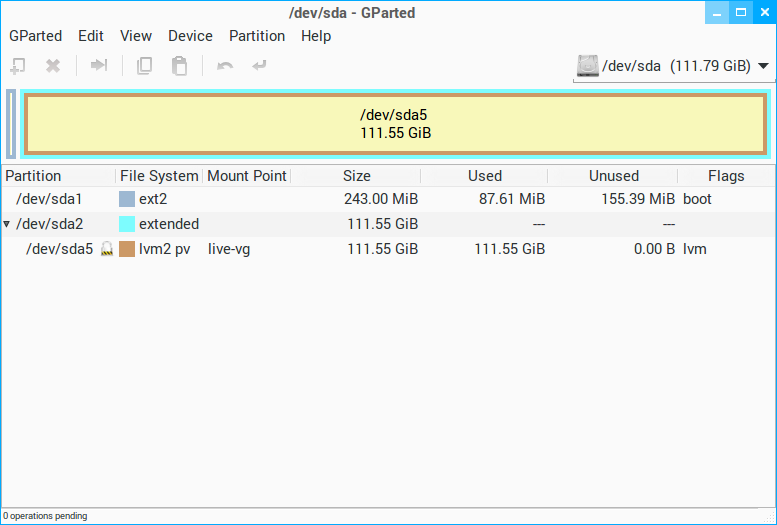The height and width of the screenshot is (525, 777).
Task: Click the Resize/Move toolbar icon
Action: pos(99,66)
